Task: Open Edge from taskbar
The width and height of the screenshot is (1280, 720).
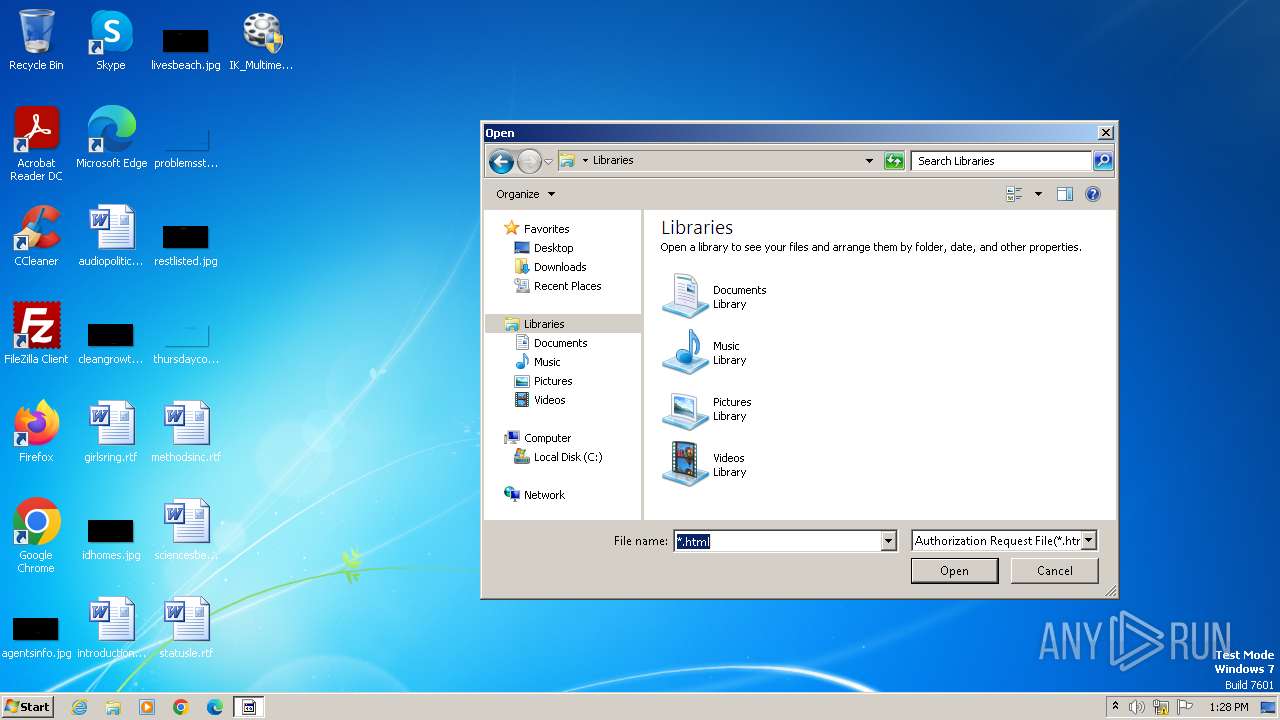Action: pyautogui.click(x=215, y=707)
